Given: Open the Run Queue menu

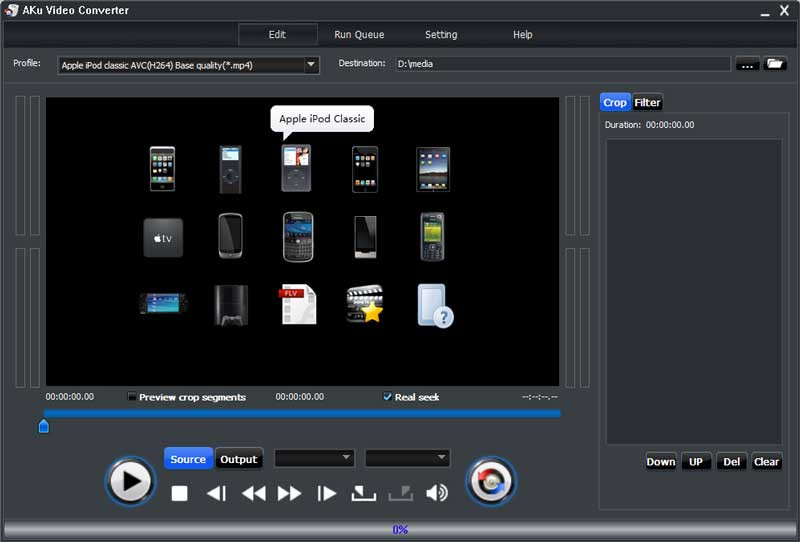Looking at the screenshot, I should (359, 35).
